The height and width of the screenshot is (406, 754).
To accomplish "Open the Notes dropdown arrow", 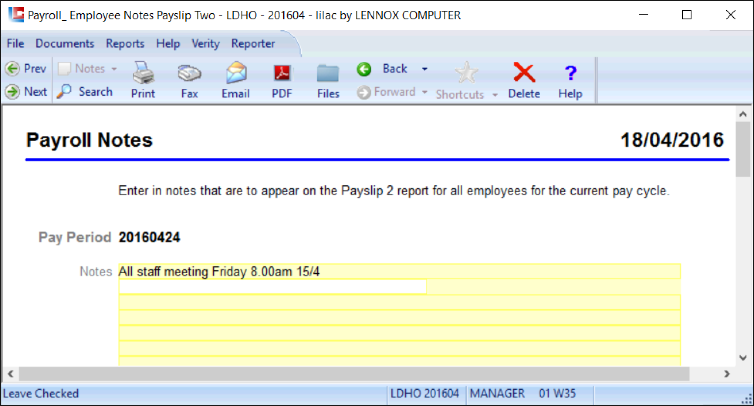I will click(x=114, y=69).
